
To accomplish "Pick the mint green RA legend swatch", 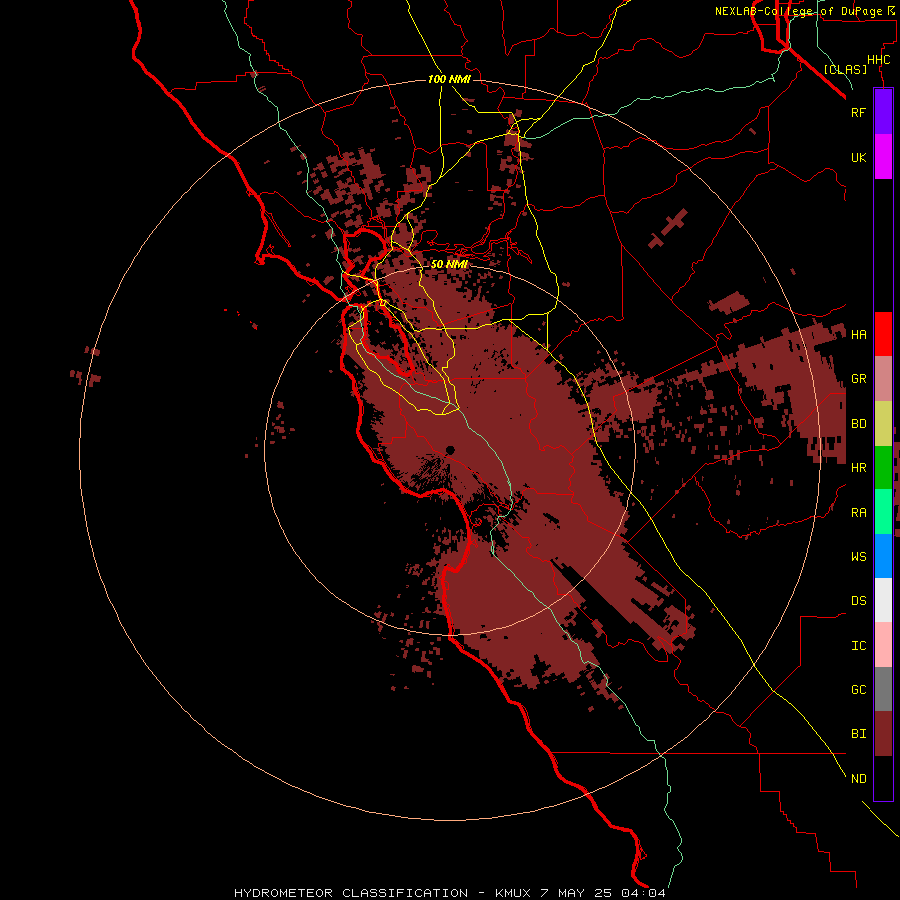I will [x=883, y=512].
